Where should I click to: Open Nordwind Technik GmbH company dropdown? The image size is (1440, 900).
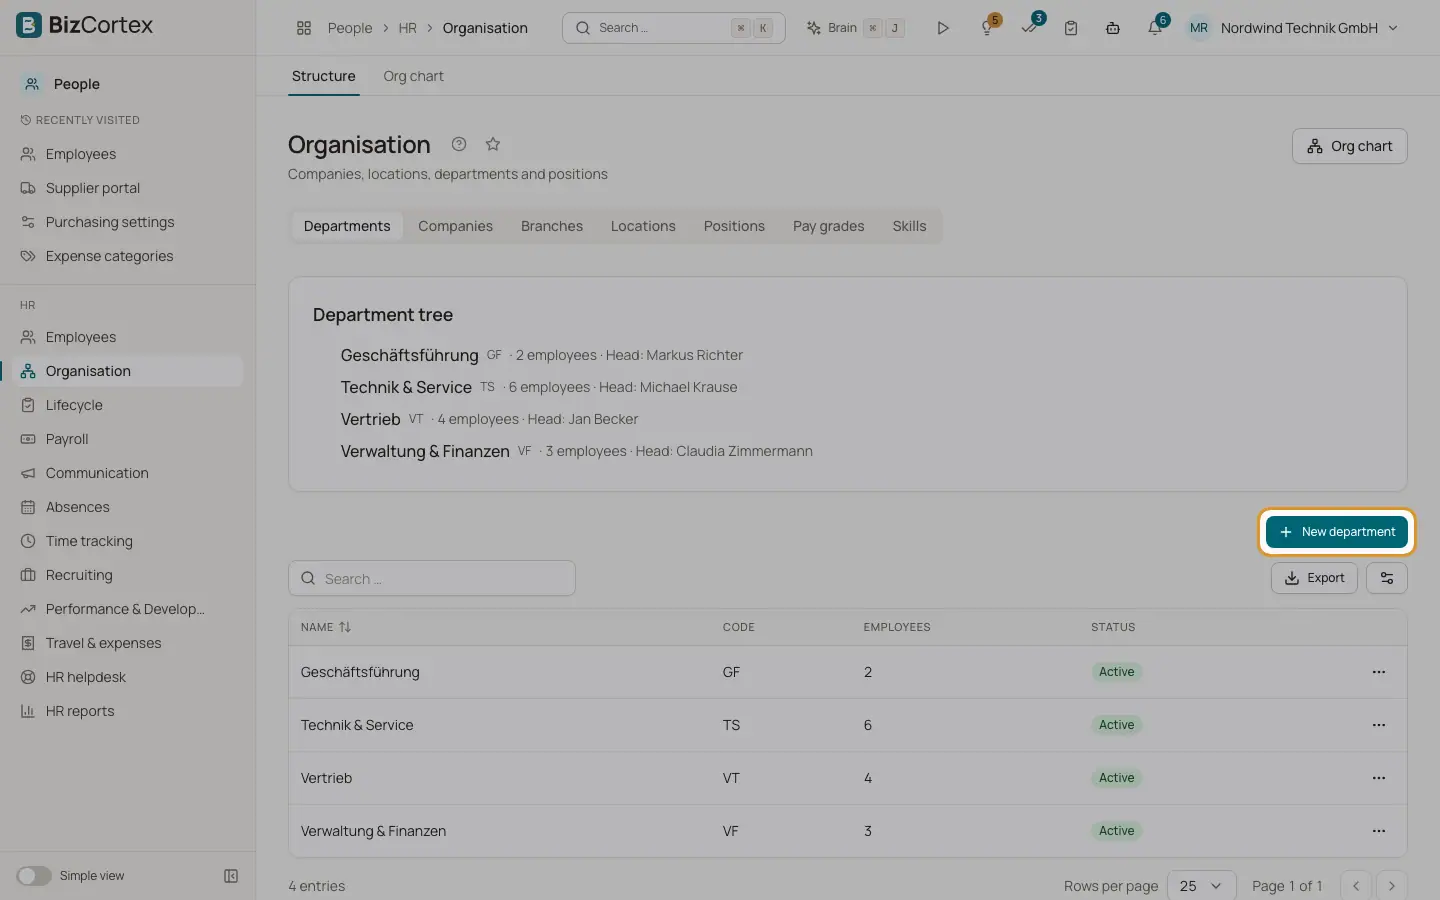[x=1292, y=28]
